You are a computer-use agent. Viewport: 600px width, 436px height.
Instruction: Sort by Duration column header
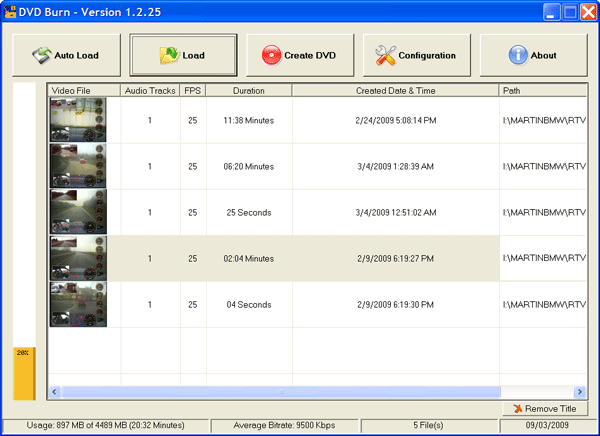pyautogui.click(x=249, y=90)
